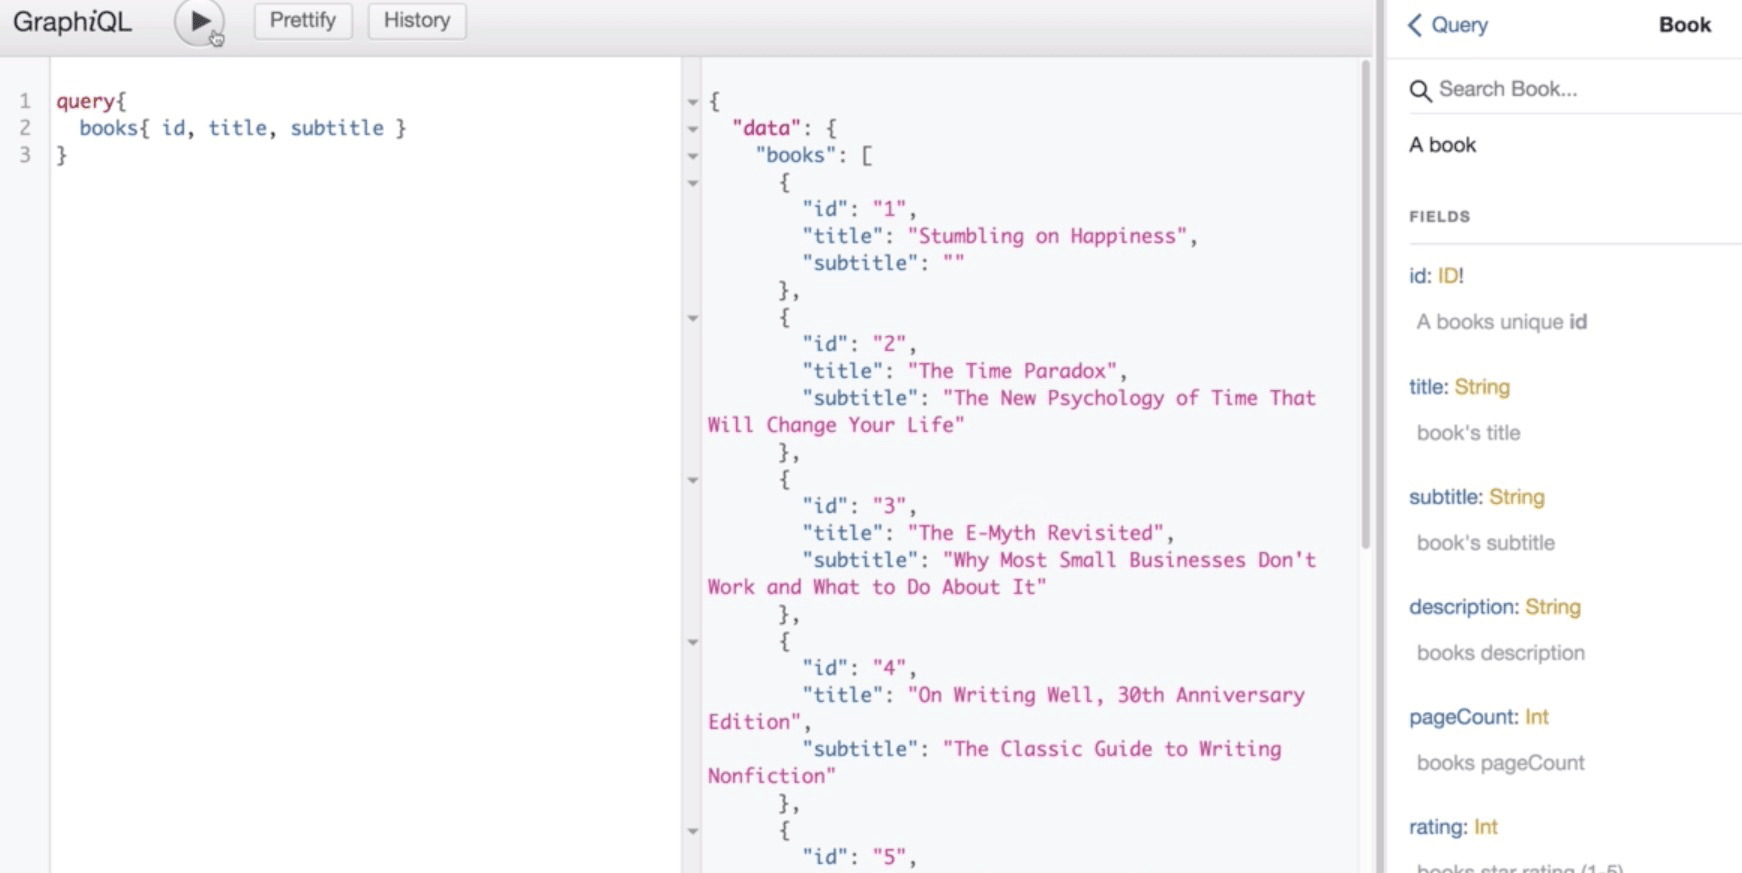The width and height of the screenshot is (1742, 873).
Task: Fold the "books" array in the results
Action: pos(692,156)
